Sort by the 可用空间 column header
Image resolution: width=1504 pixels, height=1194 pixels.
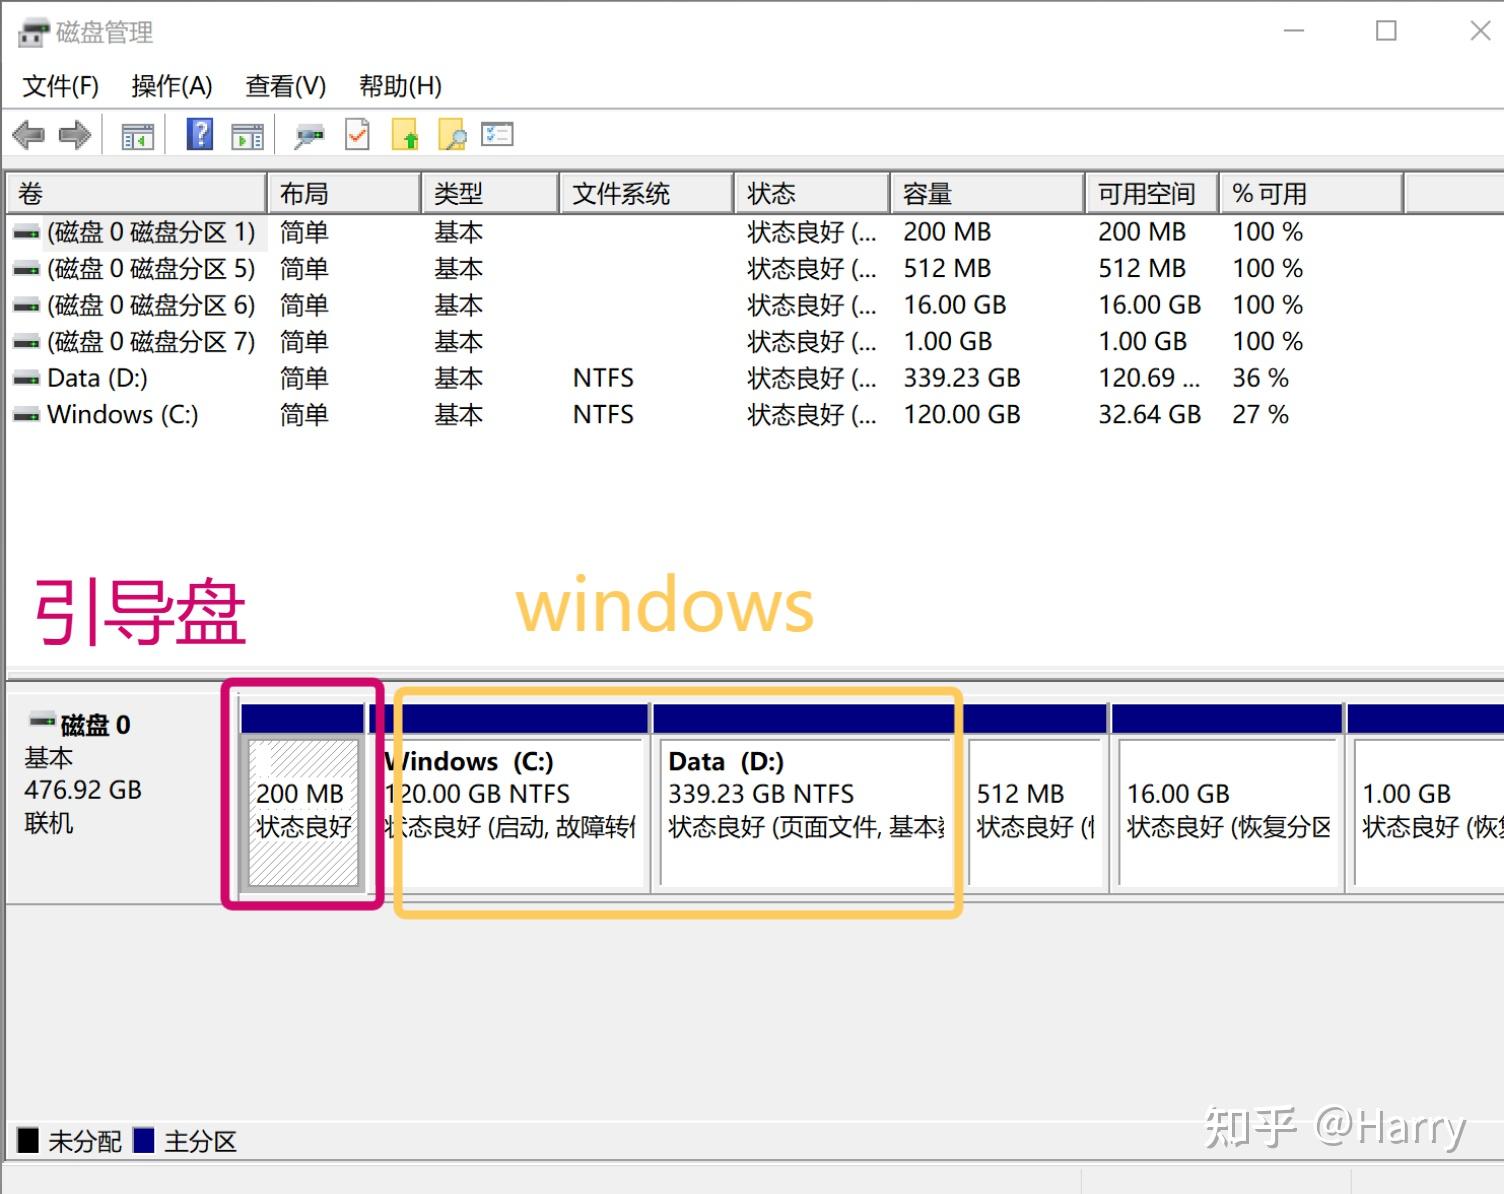point(1152,193)
